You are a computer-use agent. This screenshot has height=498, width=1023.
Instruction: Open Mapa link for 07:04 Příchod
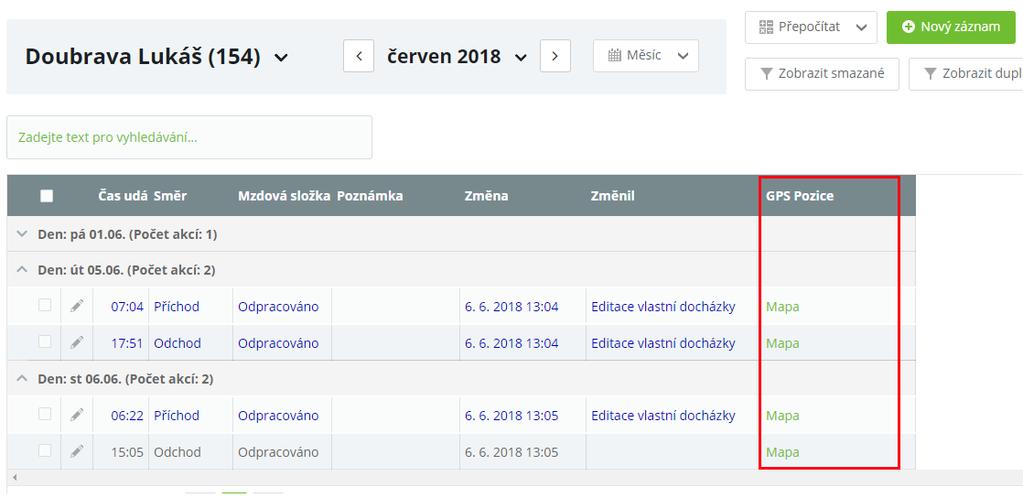[x=782, y=306]
